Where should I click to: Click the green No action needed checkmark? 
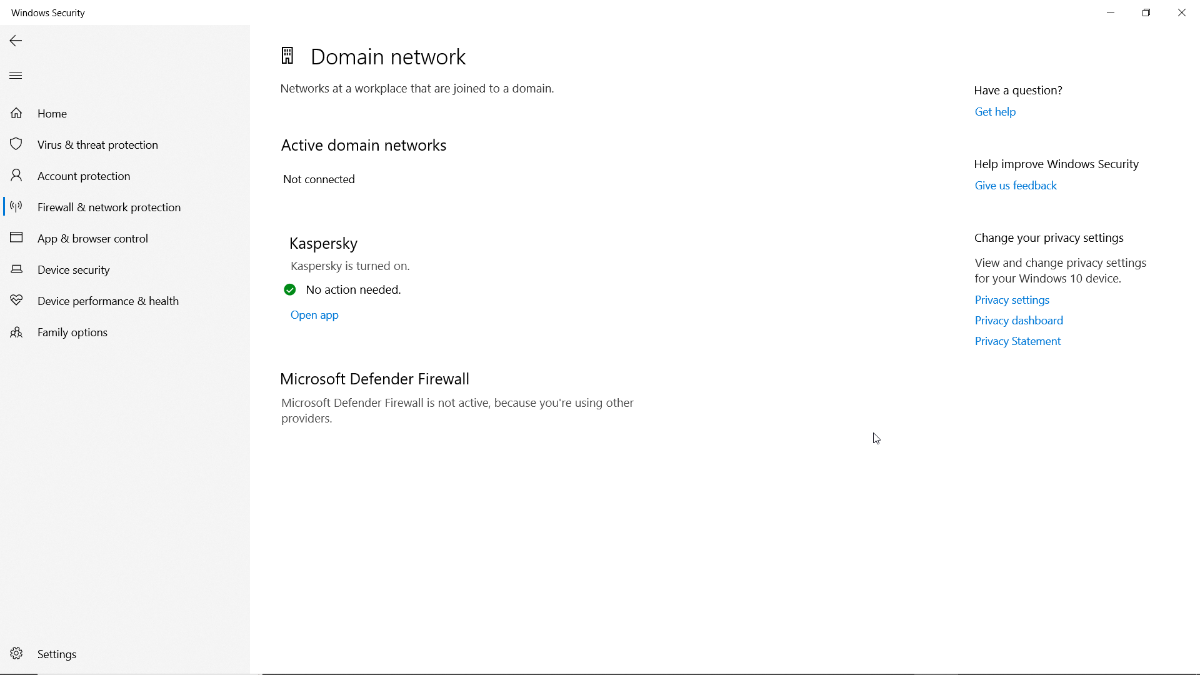(x=290, y=290)
